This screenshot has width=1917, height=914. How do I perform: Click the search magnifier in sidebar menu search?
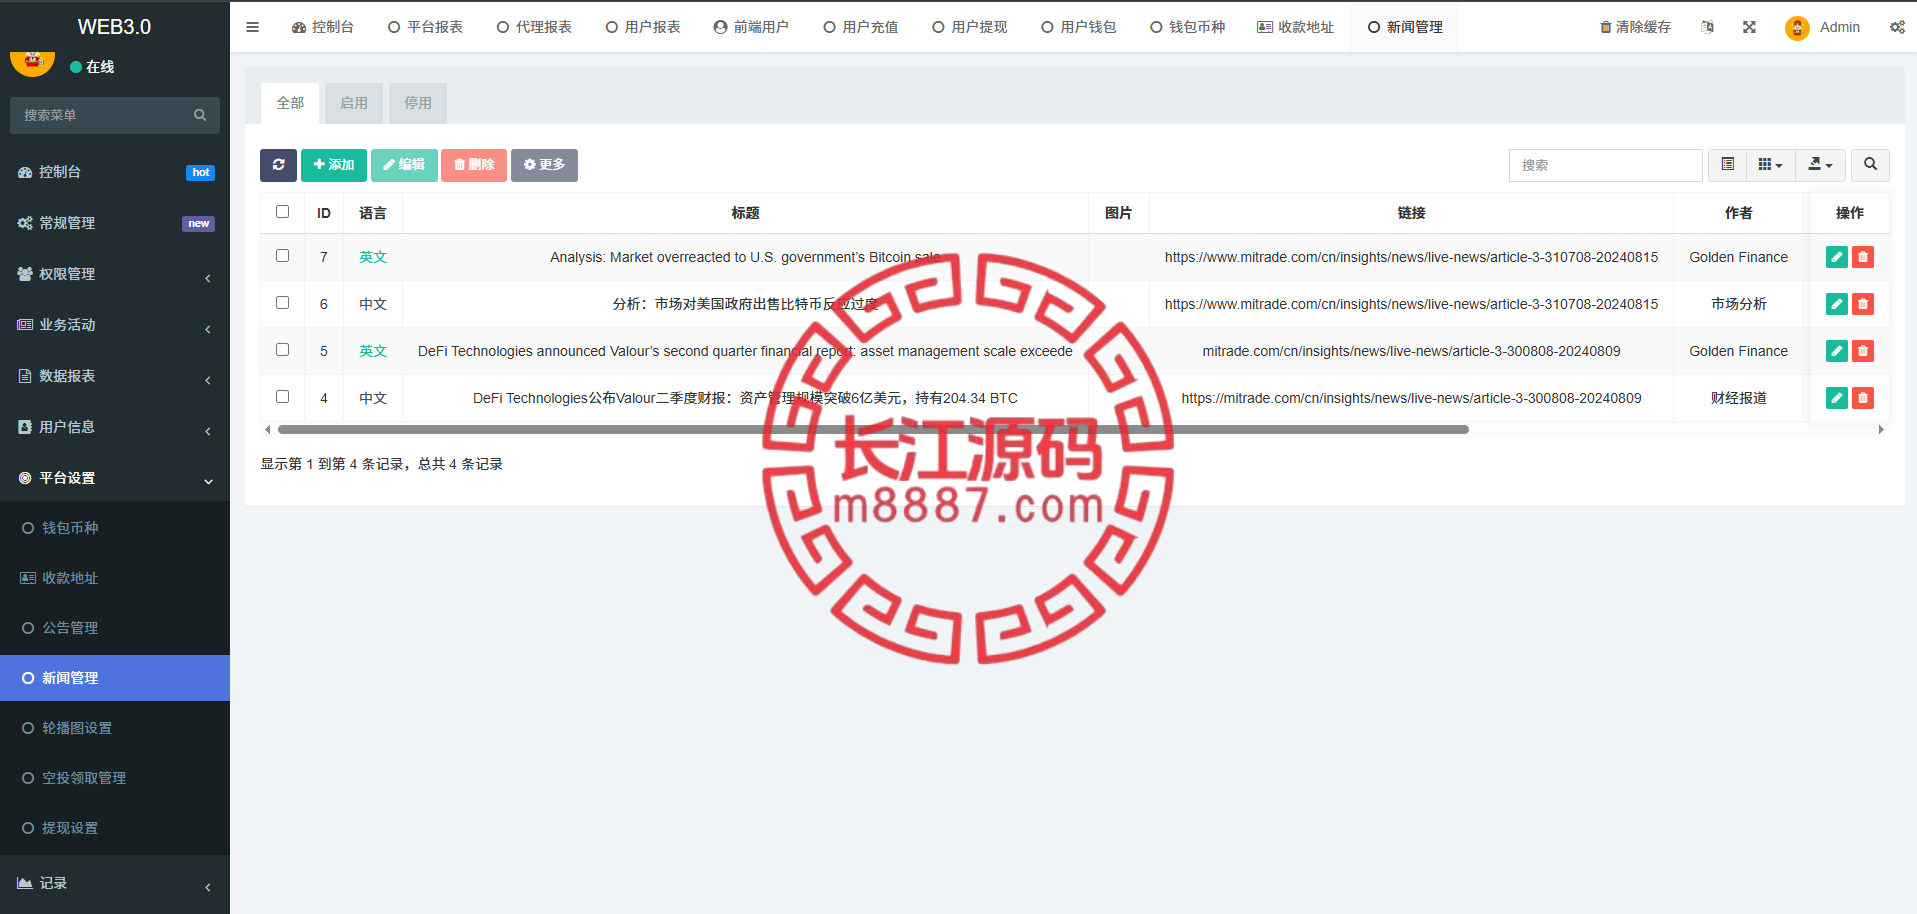[x=200, y=115]
